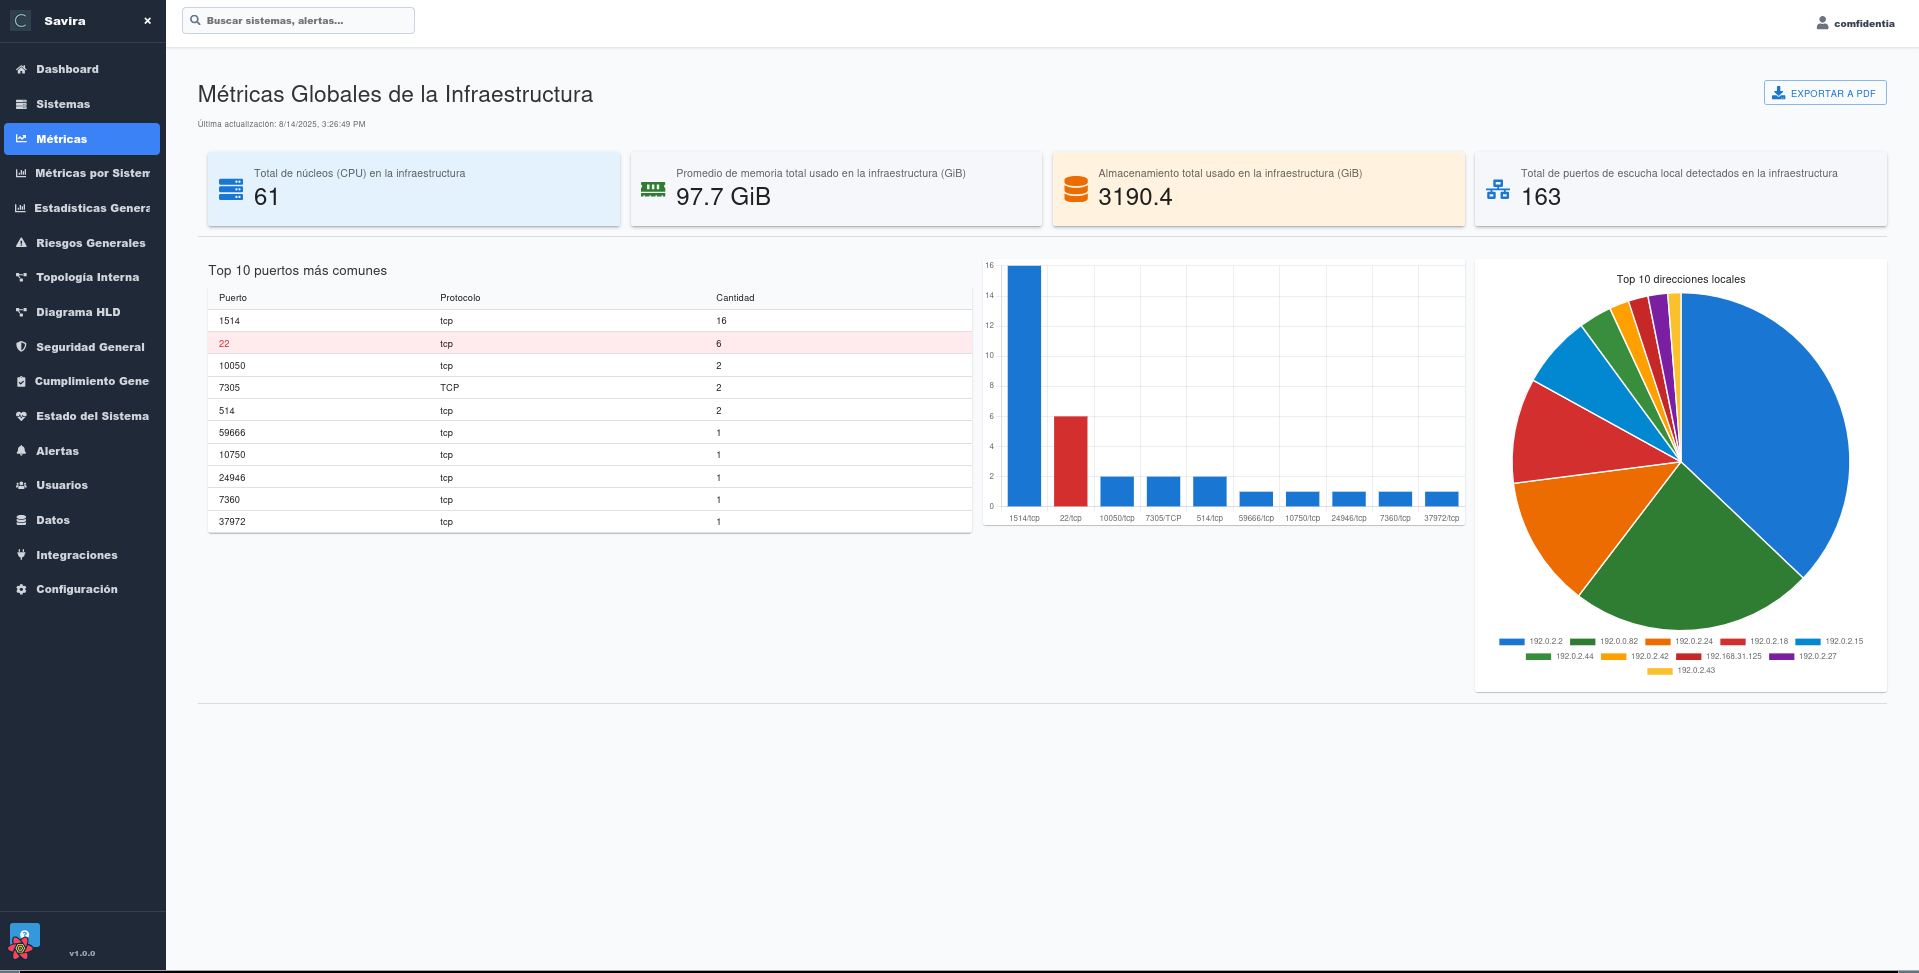Click the database icon on the storage card
This screenshot has height=973, width=1919.
(x=1075, y=189)
